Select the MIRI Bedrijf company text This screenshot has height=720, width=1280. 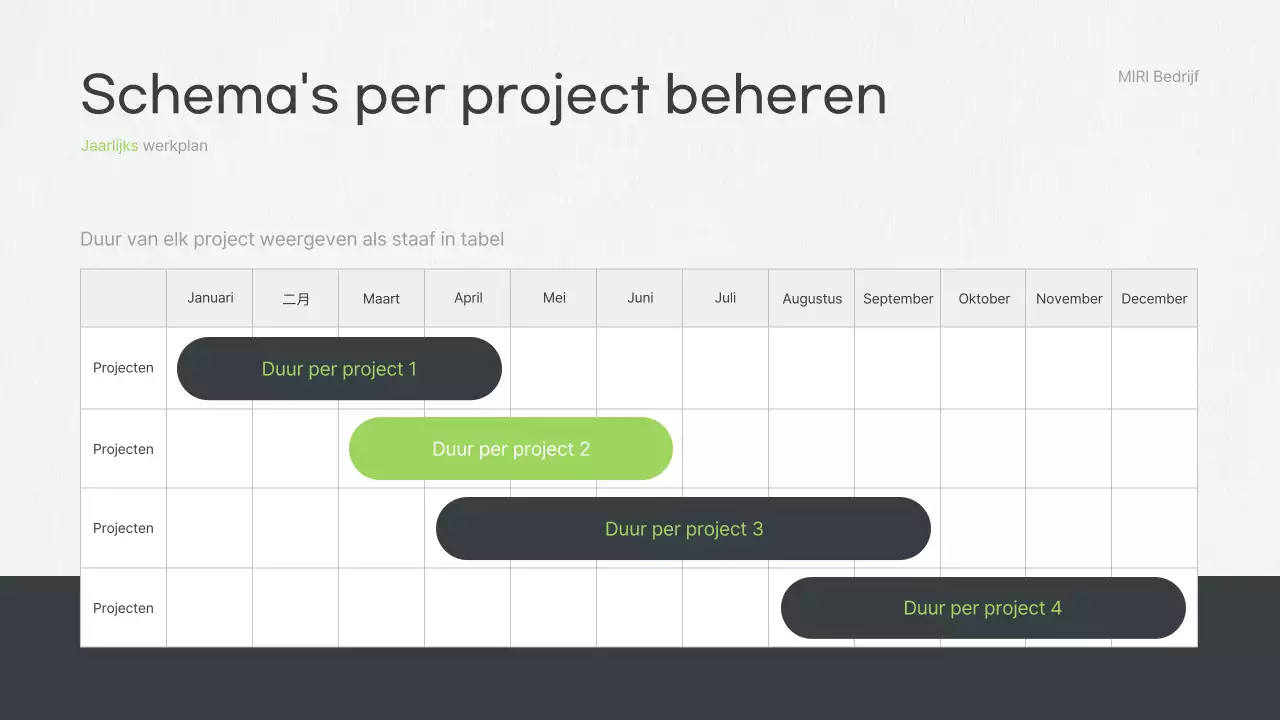click(1158, 77)
